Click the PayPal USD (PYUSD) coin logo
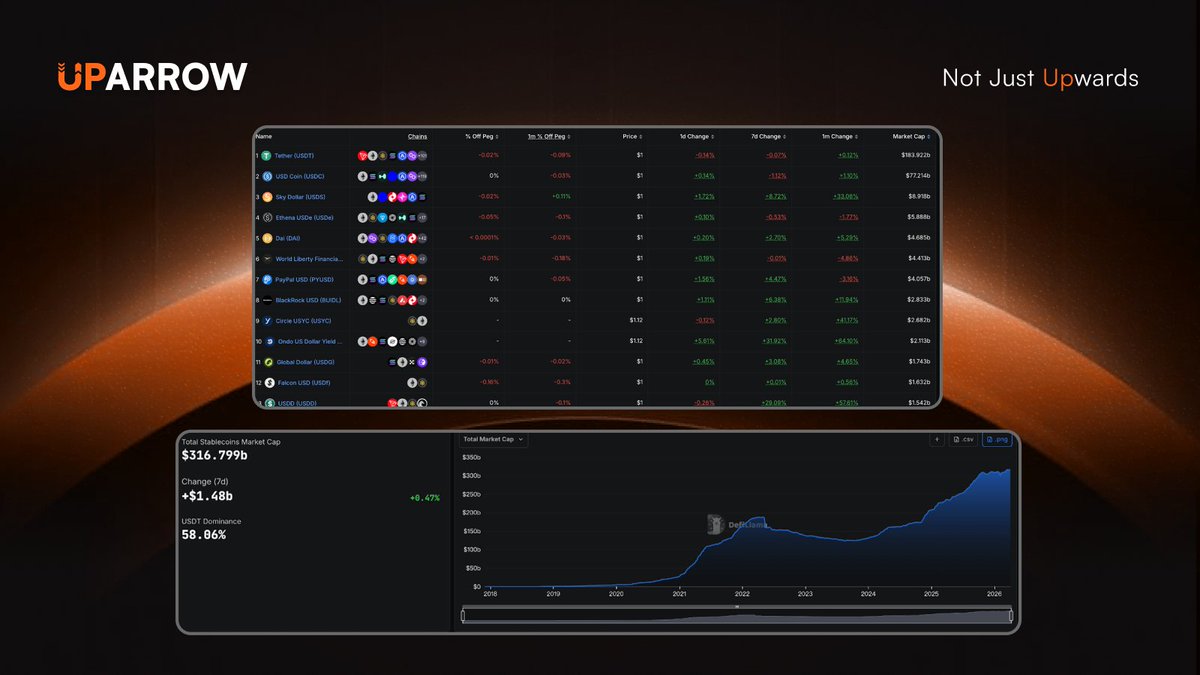The image size is (1200, 675). coord(267,279)
